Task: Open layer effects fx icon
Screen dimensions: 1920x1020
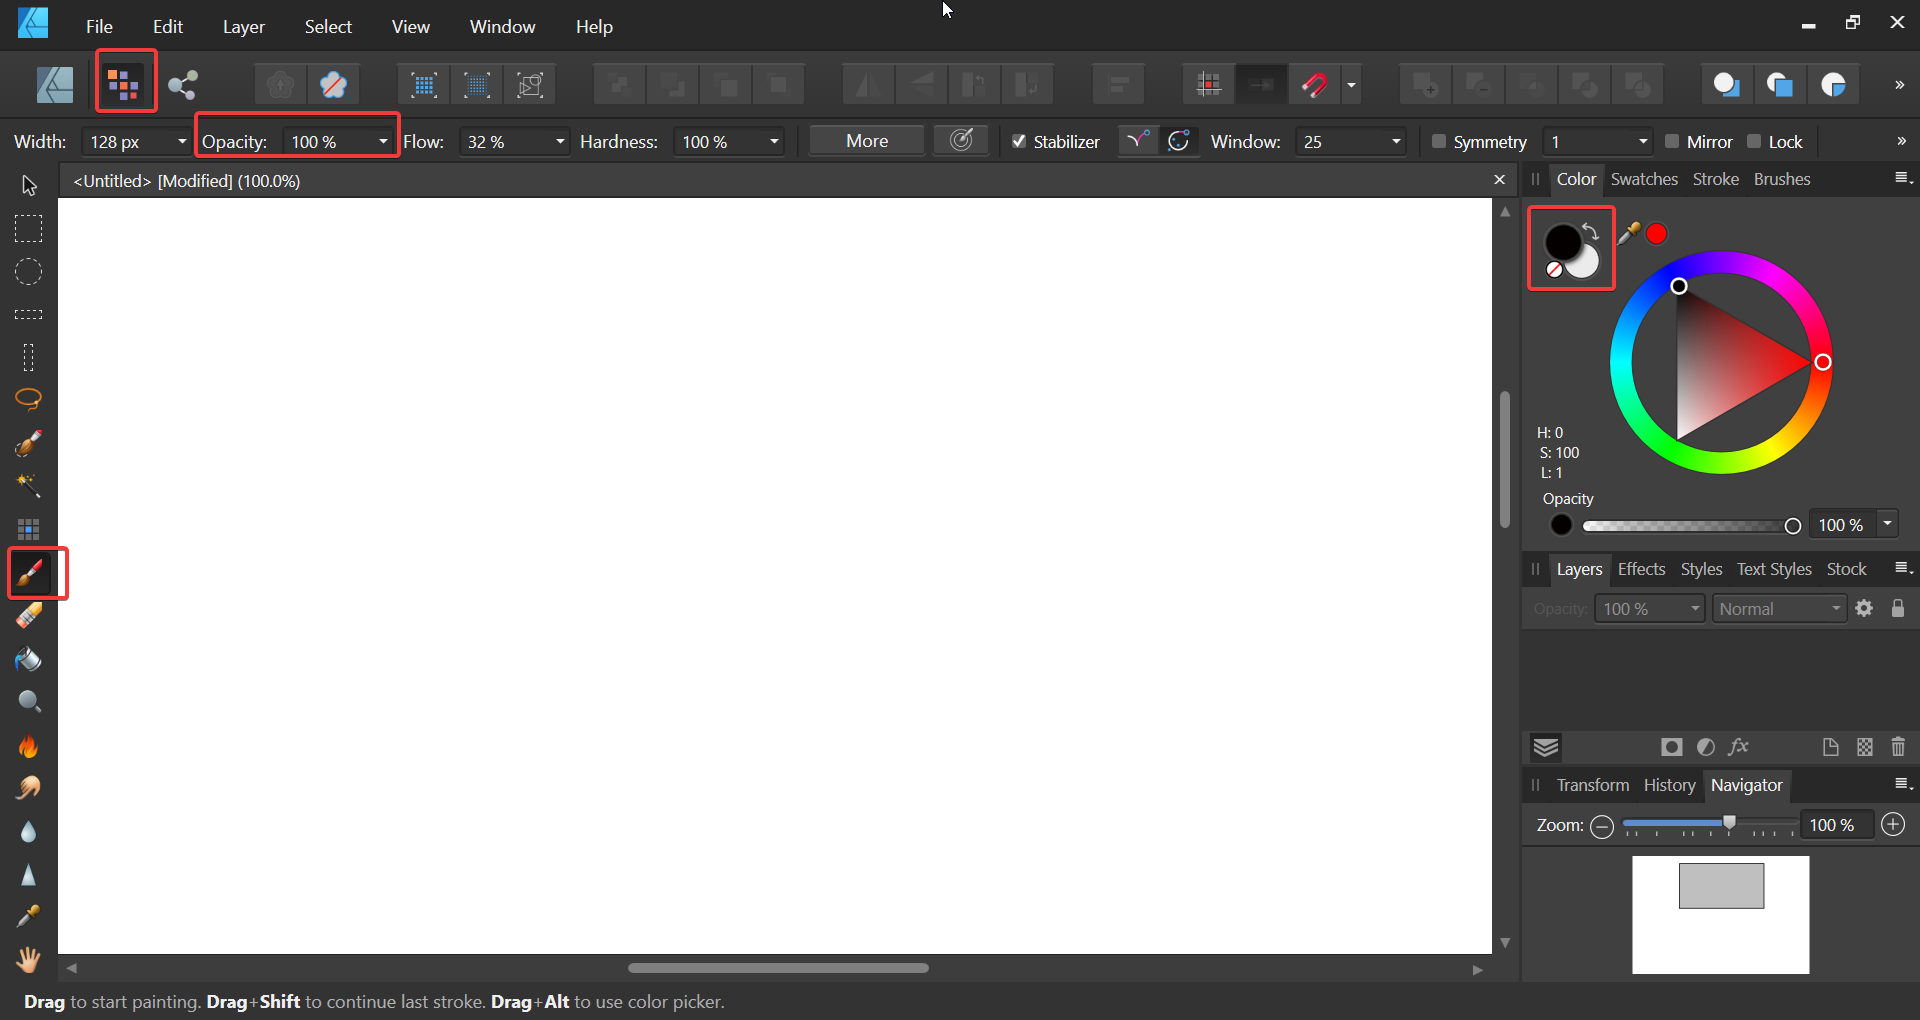Action: point(1739,747)
